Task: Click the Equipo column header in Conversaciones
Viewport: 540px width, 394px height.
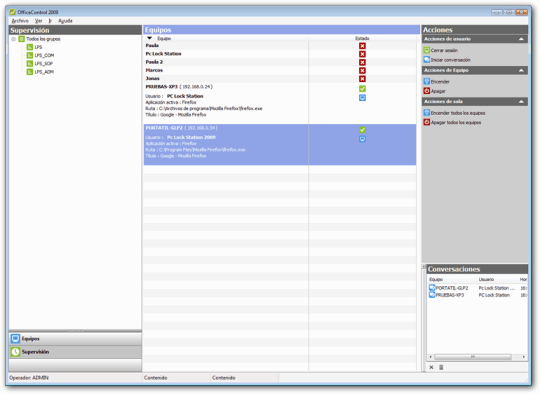Action: pos(436,279)
